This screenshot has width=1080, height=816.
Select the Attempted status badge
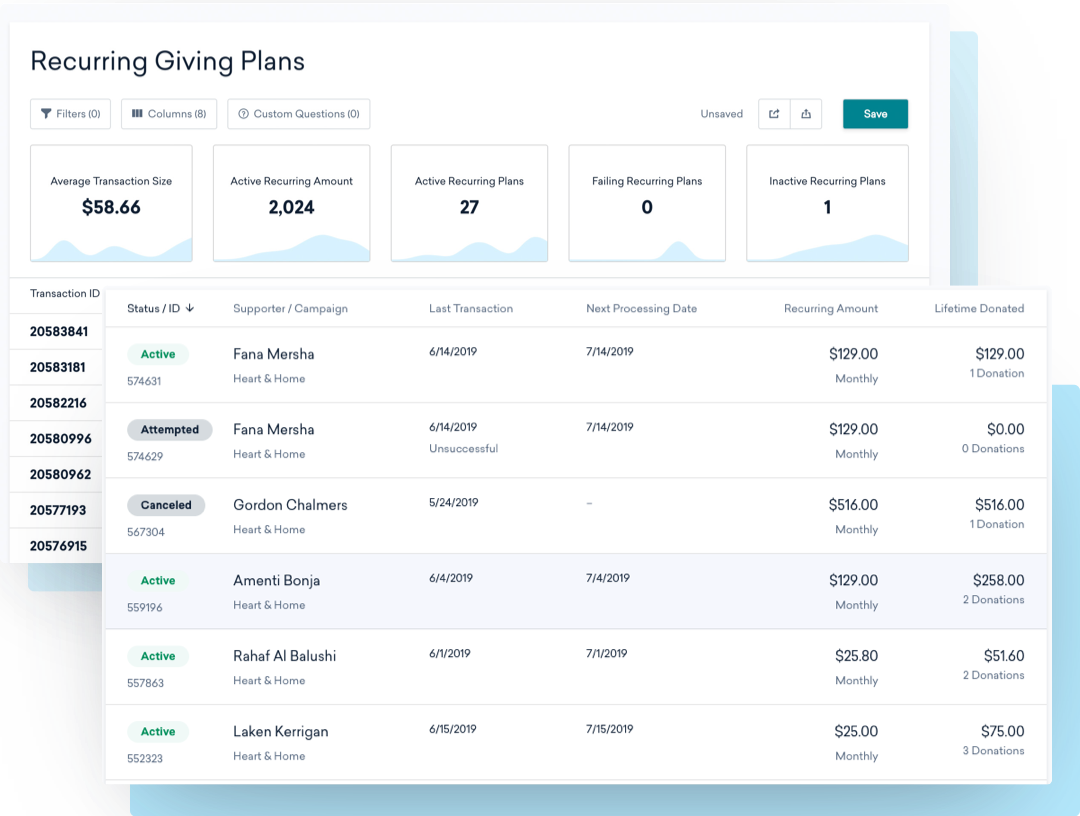coord(169,429)
